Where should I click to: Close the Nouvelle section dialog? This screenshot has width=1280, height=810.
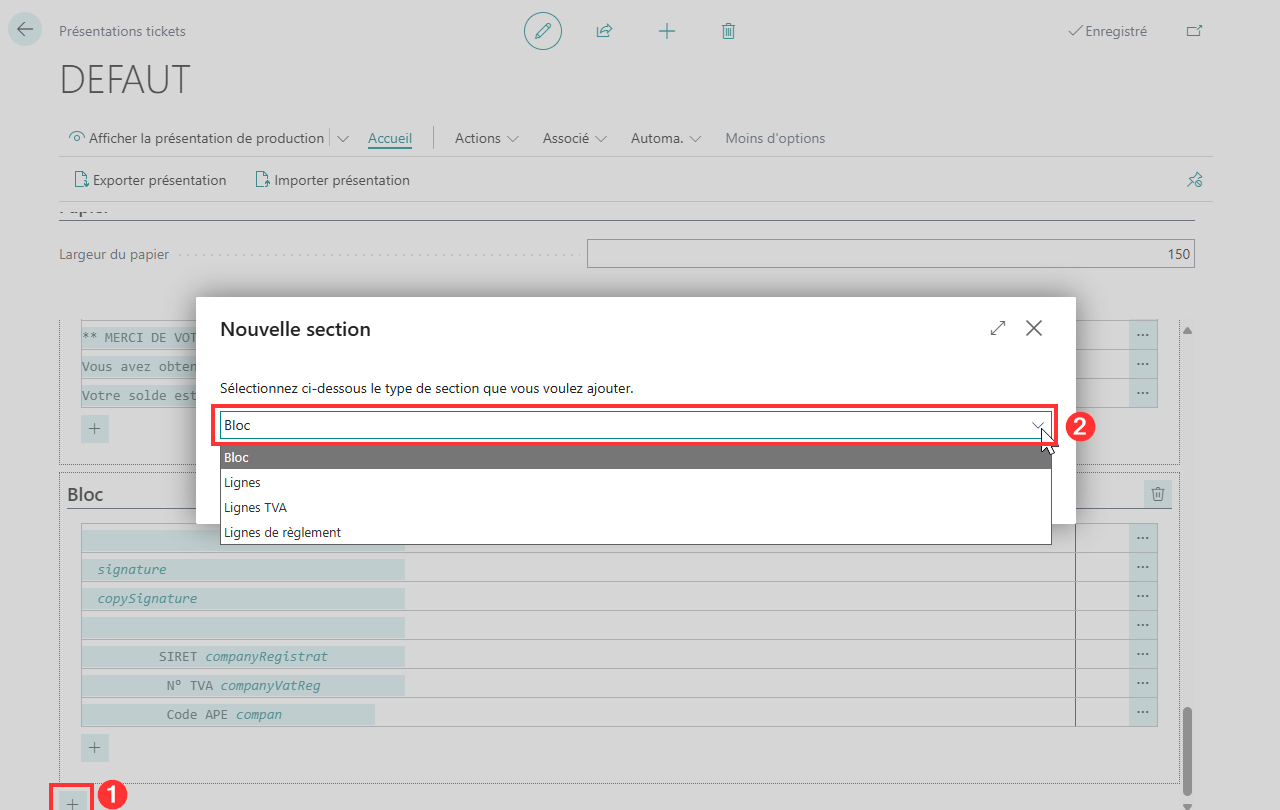1034,328
